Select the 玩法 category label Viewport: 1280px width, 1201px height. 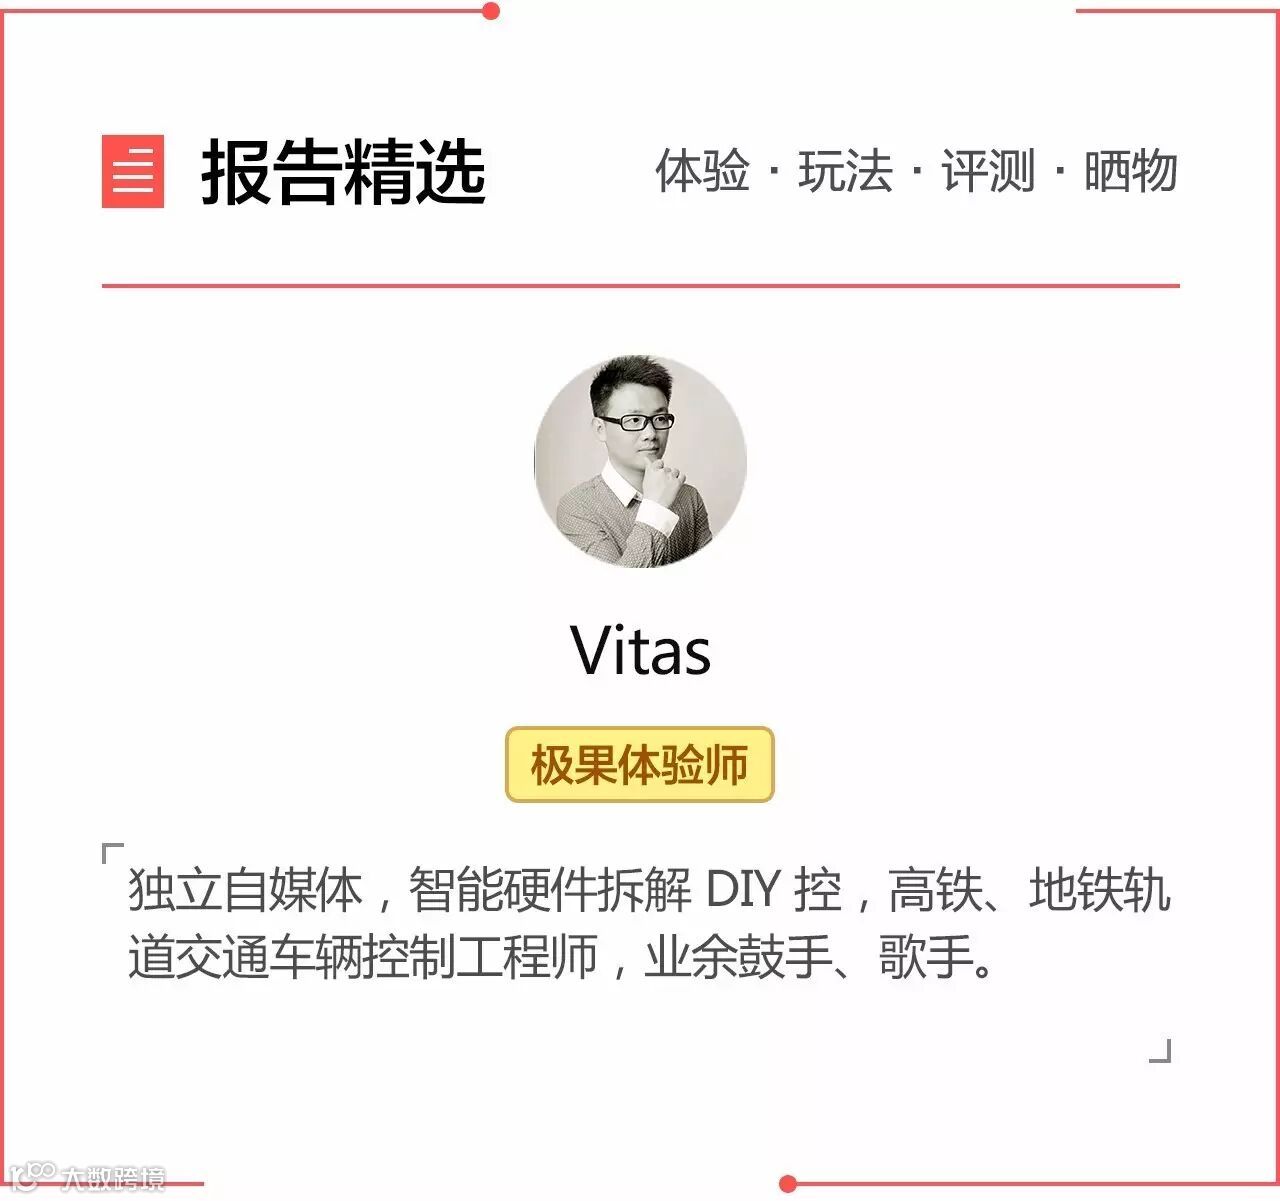(x=845, y=171)
